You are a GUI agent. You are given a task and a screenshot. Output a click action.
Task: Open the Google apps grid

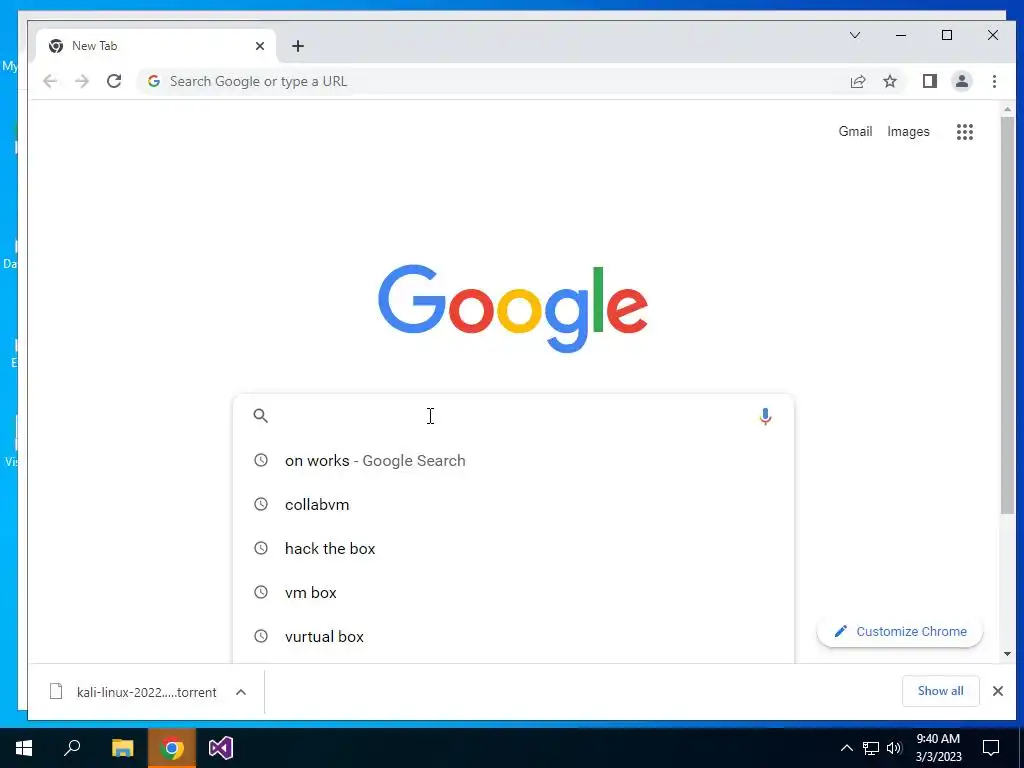tap(965, 132)
